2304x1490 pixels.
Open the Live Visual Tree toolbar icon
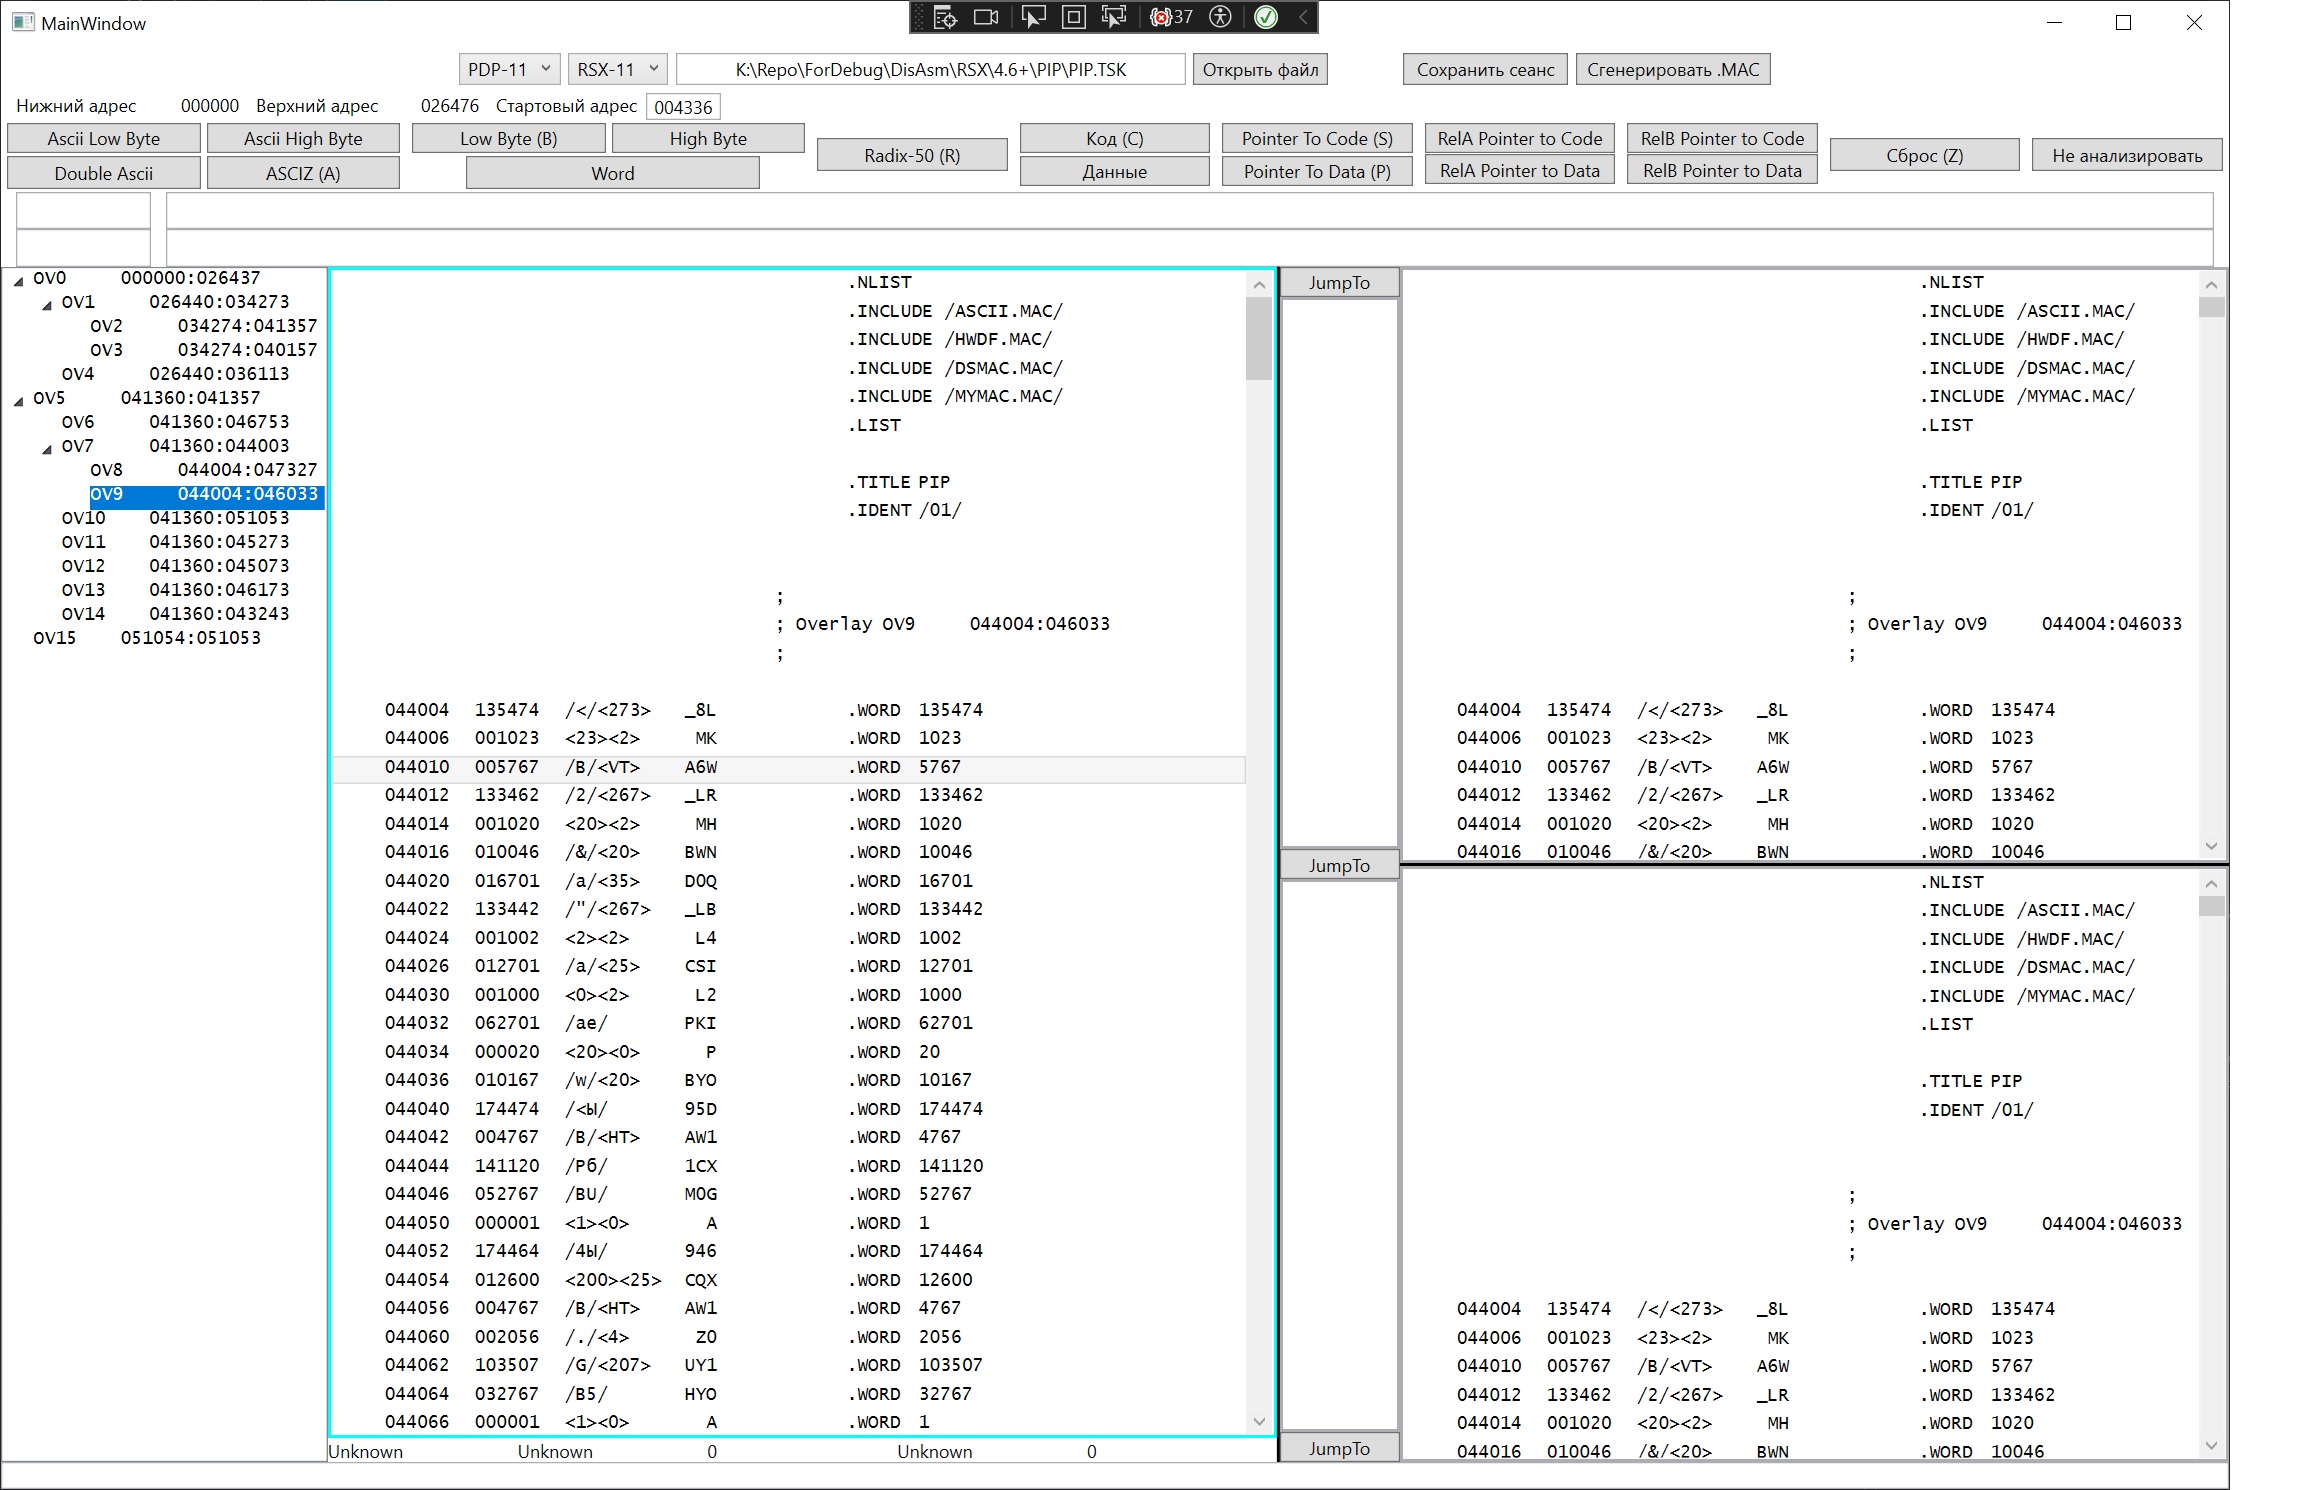(945, 17)
